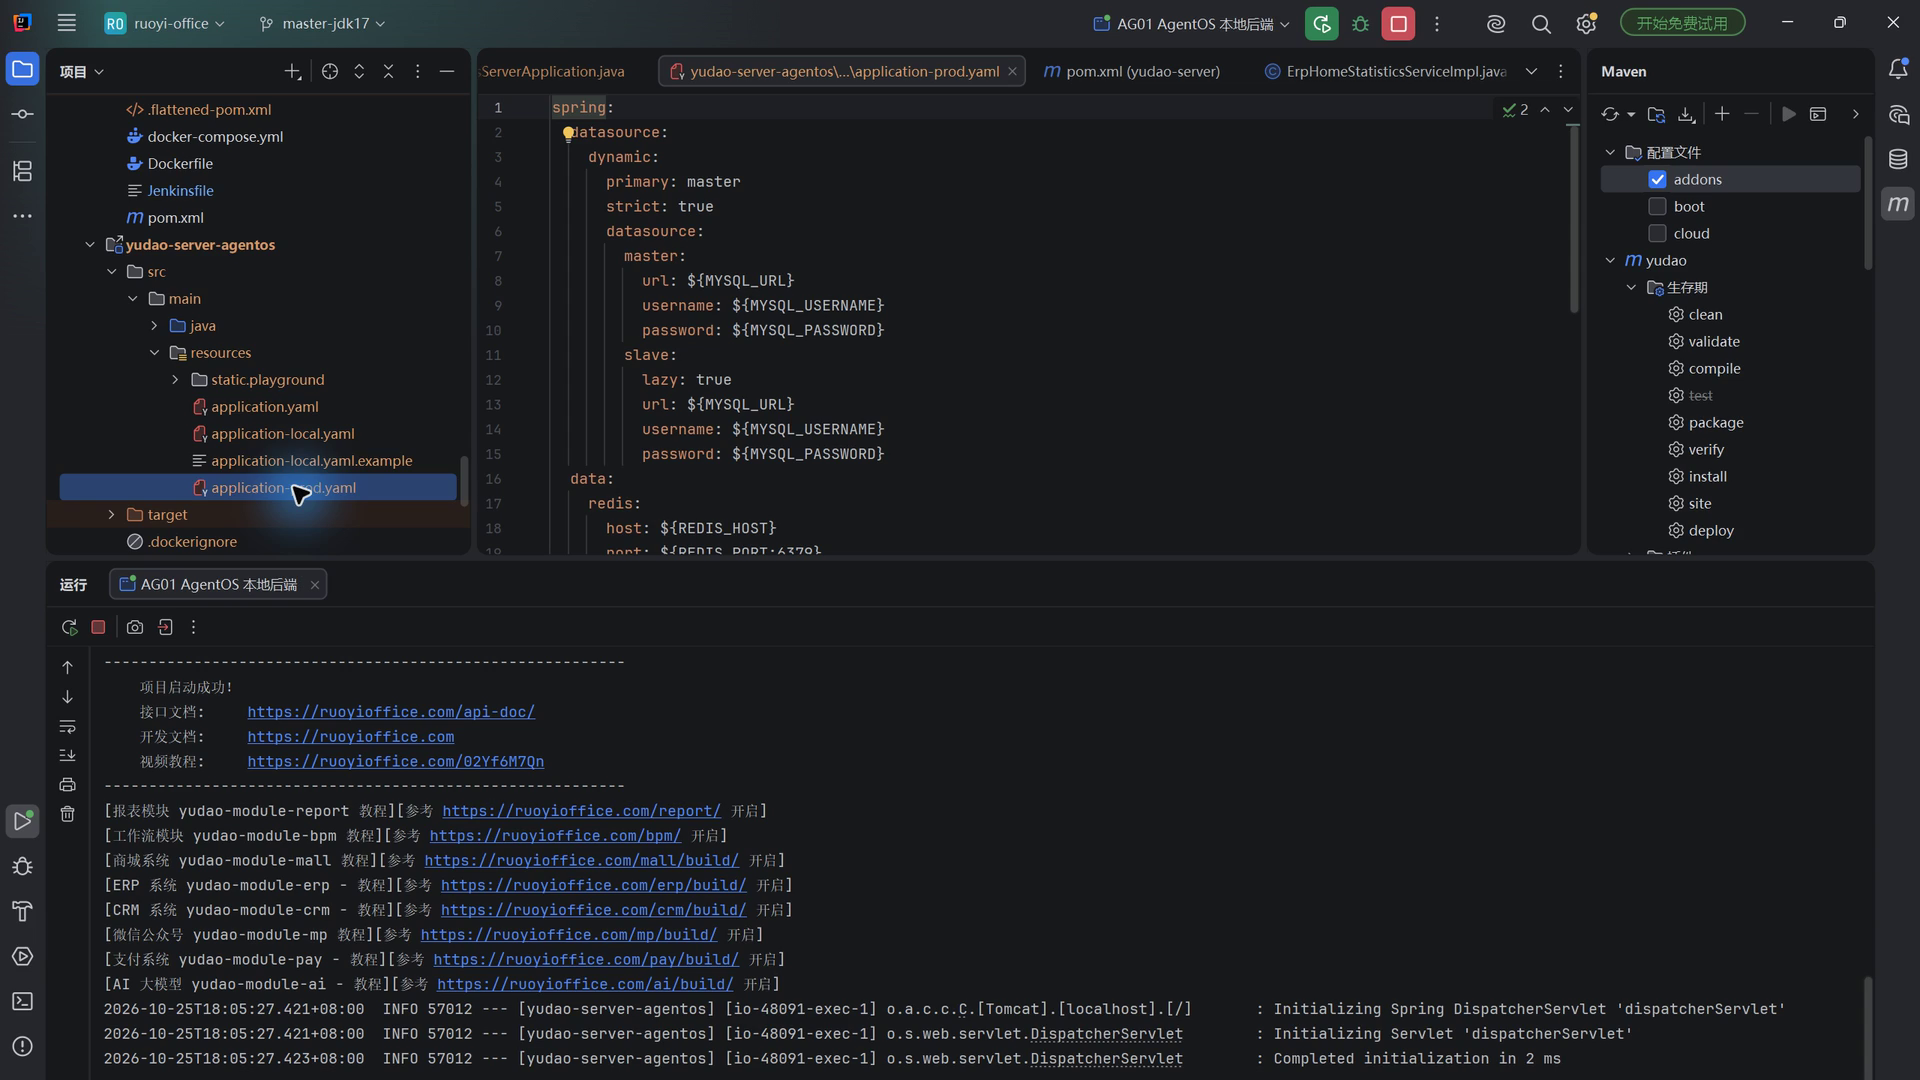Select the AG01 AgentOS run tab
The width and height of the screenshot is (1920, 1080).
(x=217, y=584)
